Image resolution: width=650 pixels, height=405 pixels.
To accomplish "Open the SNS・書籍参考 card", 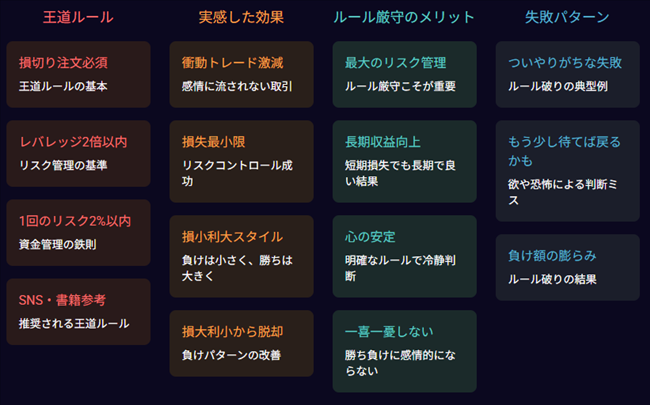I will [78, 311].
